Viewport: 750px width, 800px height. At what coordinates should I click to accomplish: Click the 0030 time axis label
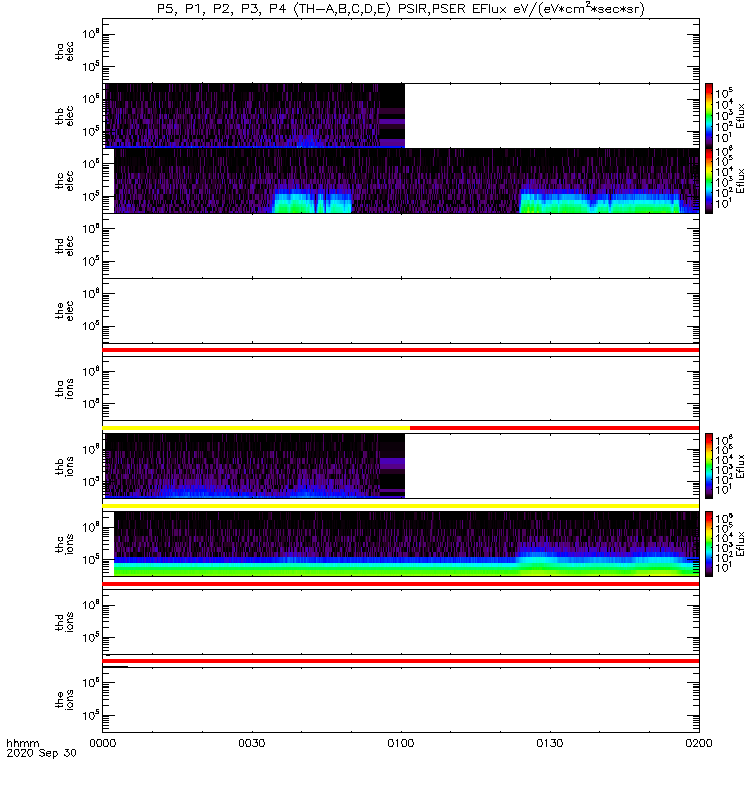(x=252, y=743)
